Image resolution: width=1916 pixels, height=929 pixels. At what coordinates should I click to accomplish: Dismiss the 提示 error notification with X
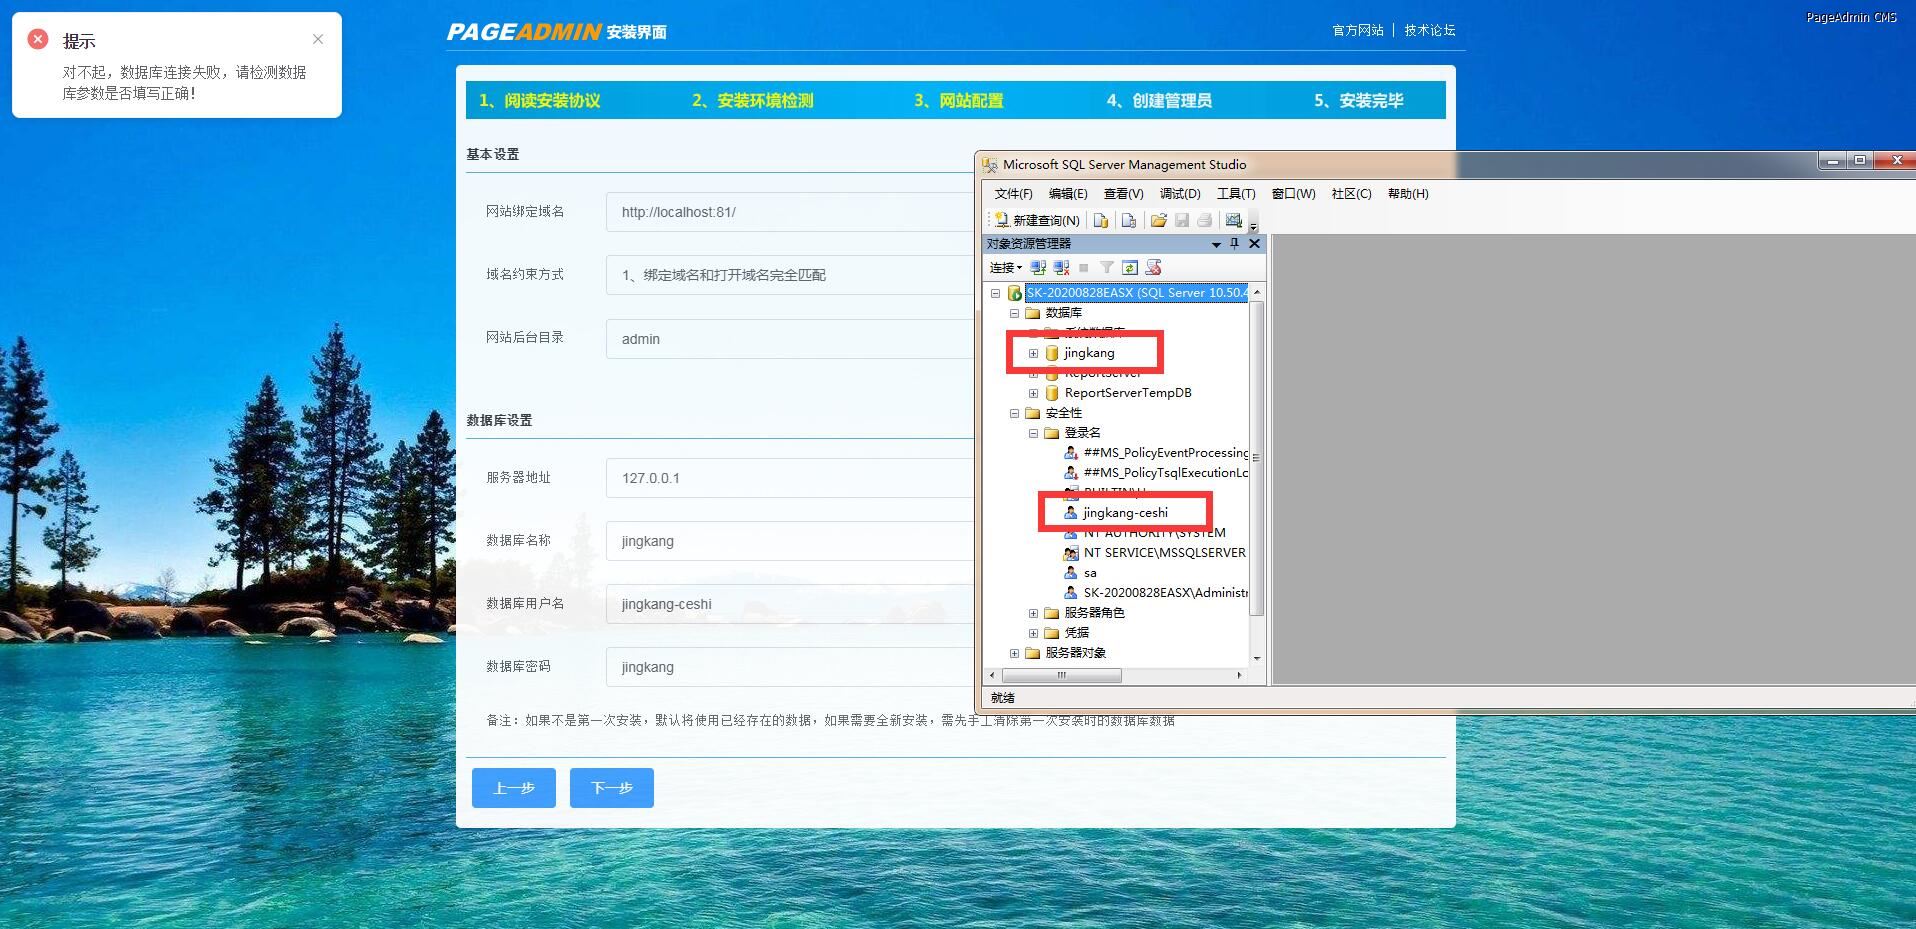click(318, 39)
